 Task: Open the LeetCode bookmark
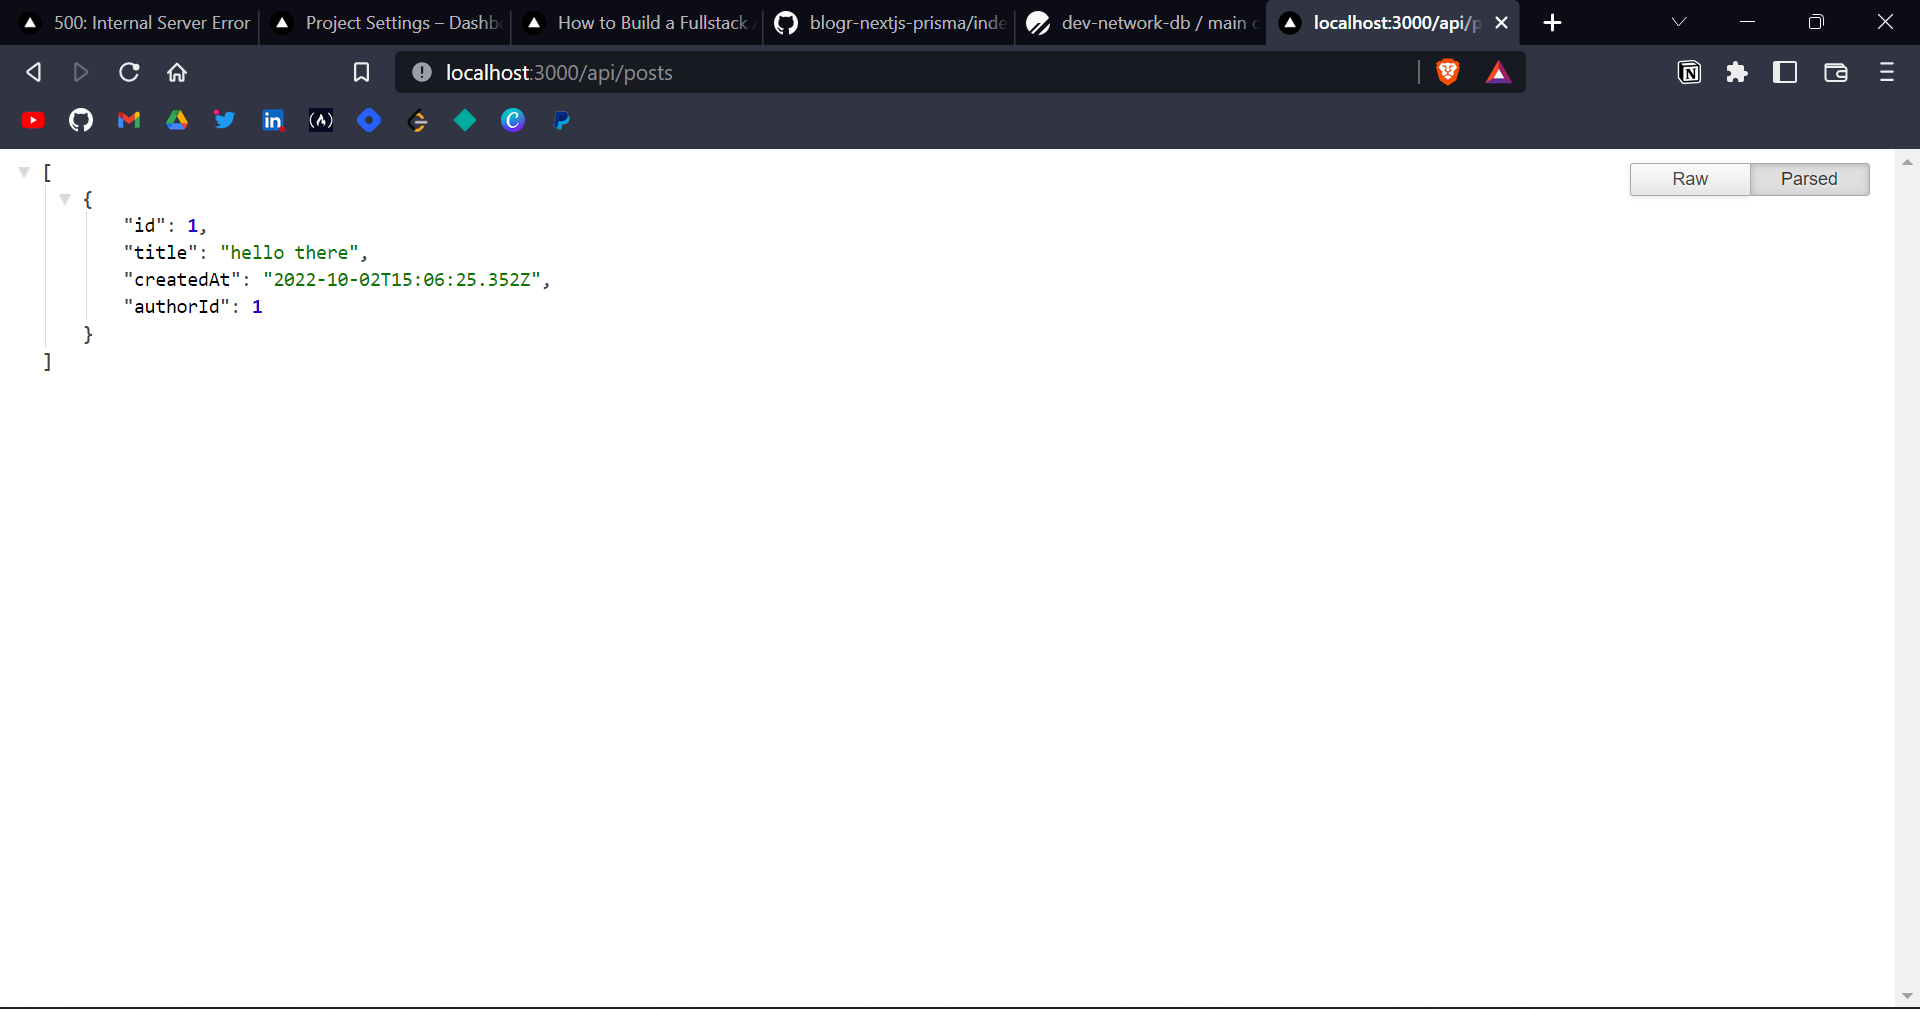pyautogui.click(x=417, y=120)
